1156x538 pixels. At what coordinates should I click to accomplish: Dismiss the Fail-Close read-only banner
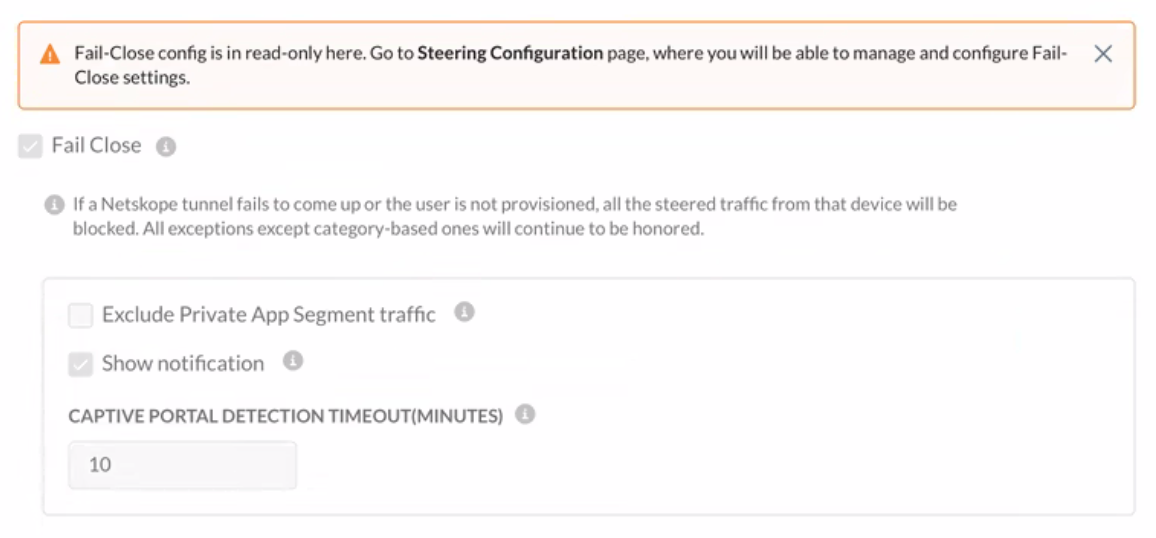point(1103,54)
